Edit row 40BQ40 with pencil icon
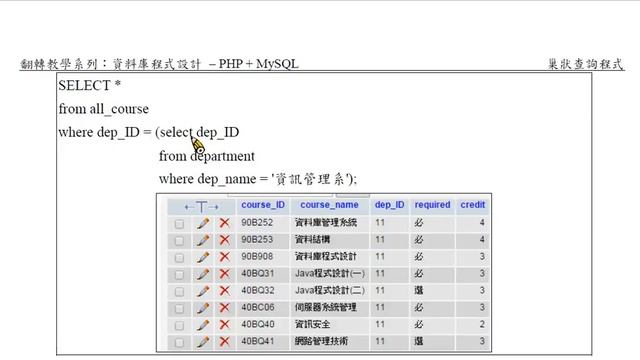The width and height of the screenshot is (640, 360). pos(203,325)
